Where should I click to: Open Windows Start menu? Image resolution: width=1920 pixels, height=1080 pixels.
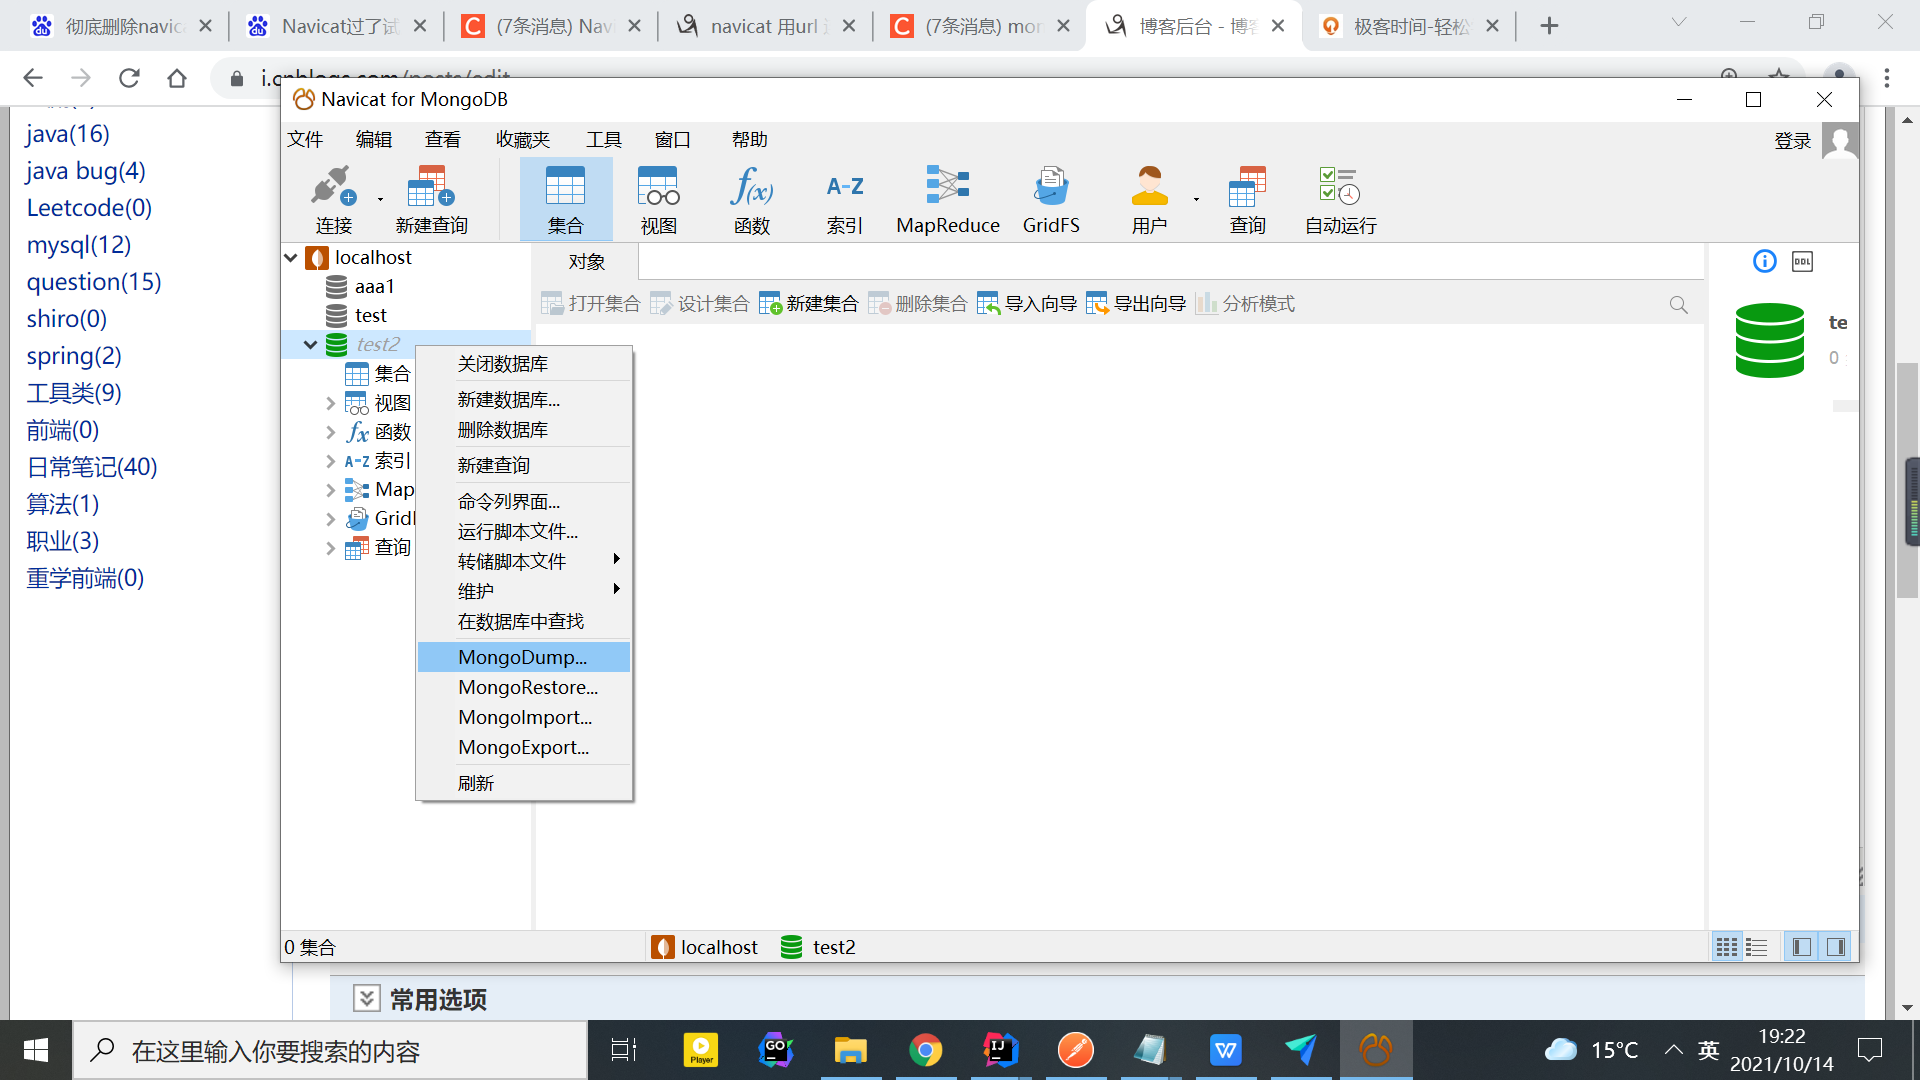point(36,1050)
